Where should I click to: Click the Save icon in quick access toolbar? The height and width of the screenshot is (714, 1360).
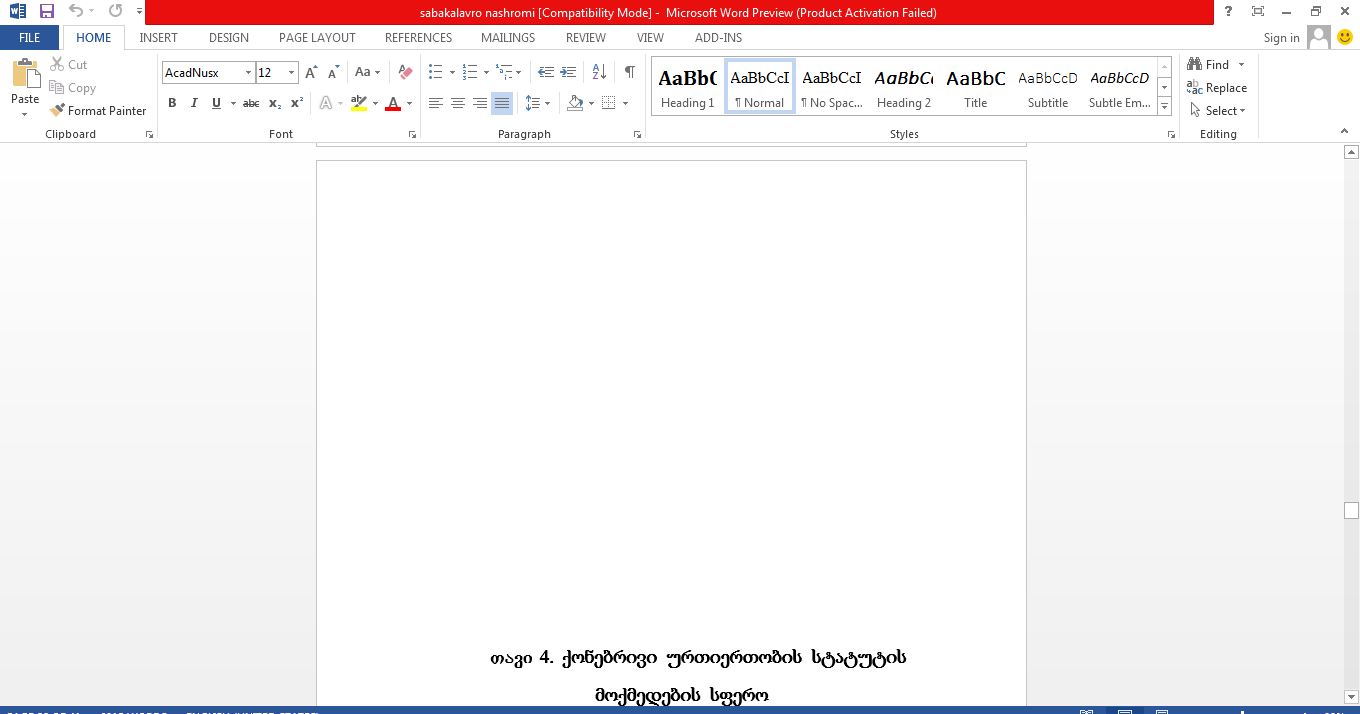pyautogui.click(x=47, y=12)
